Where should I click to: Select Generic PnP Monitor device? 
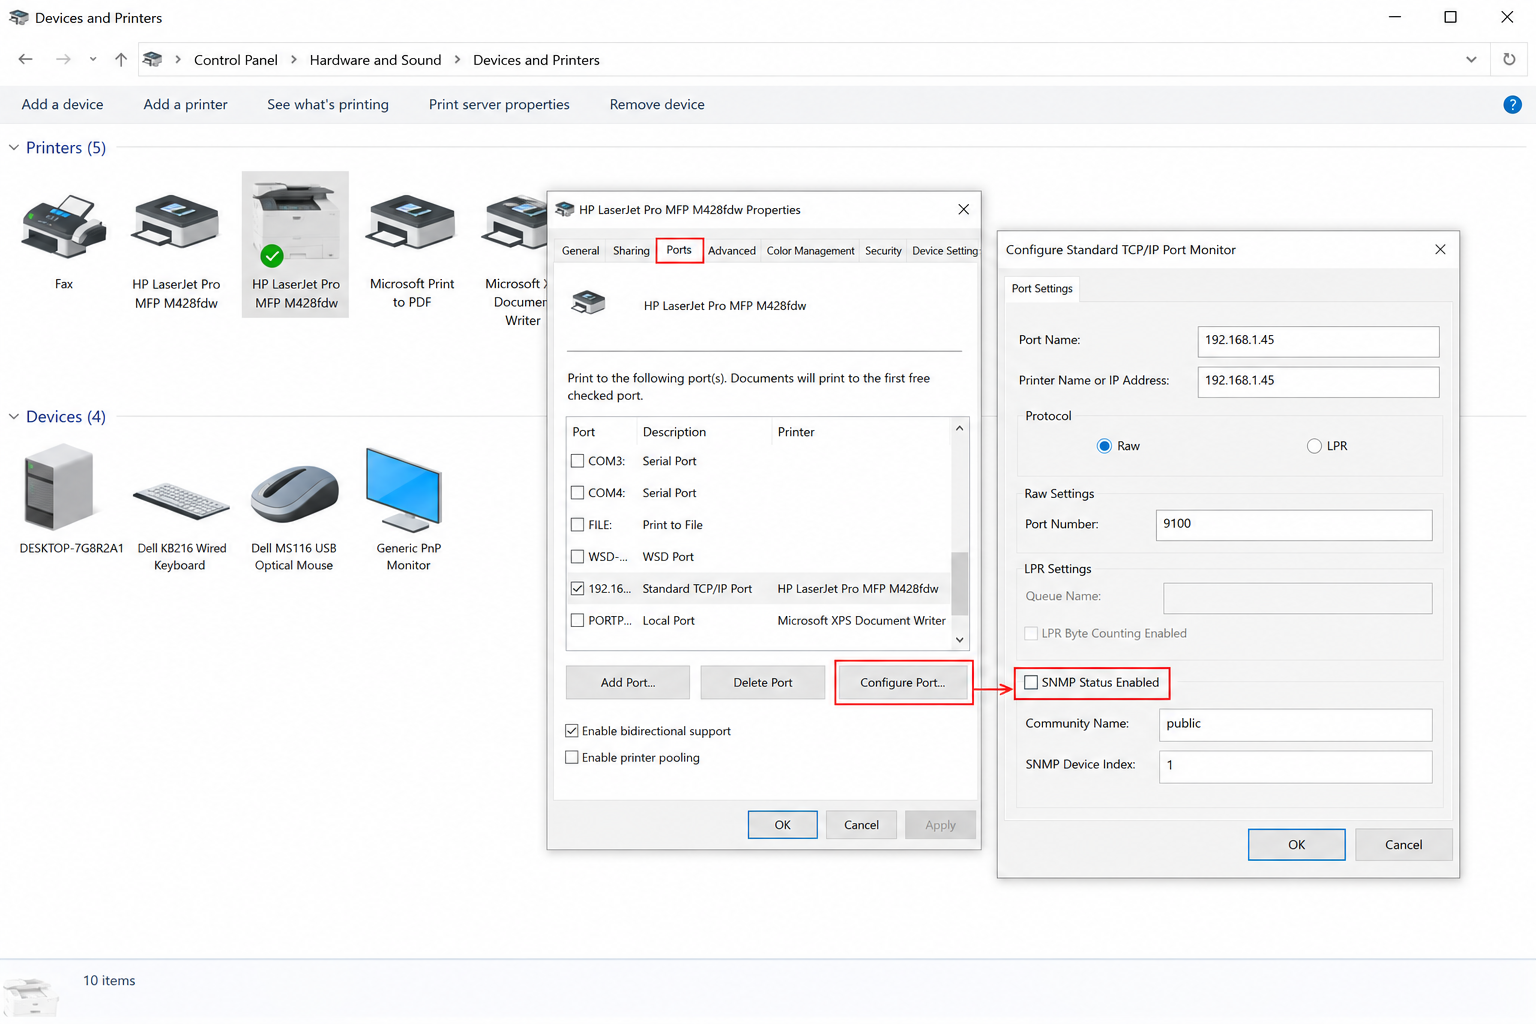[404, 490]
